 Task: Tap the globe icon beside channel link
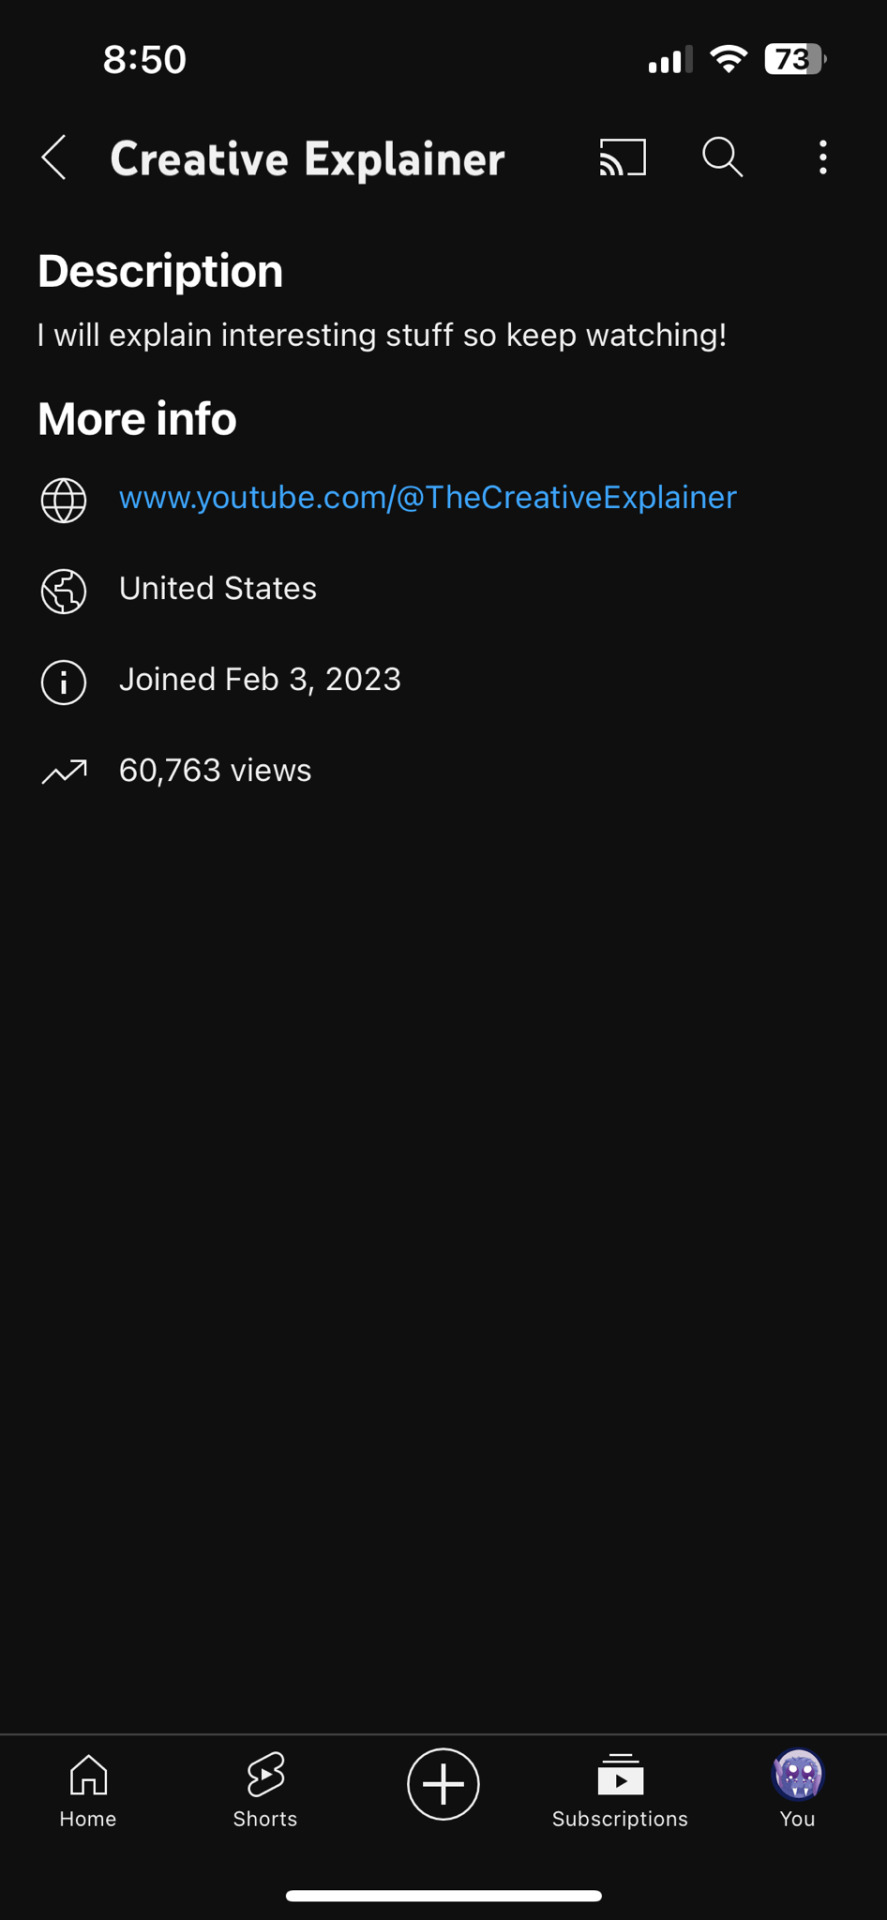(64, 500)
